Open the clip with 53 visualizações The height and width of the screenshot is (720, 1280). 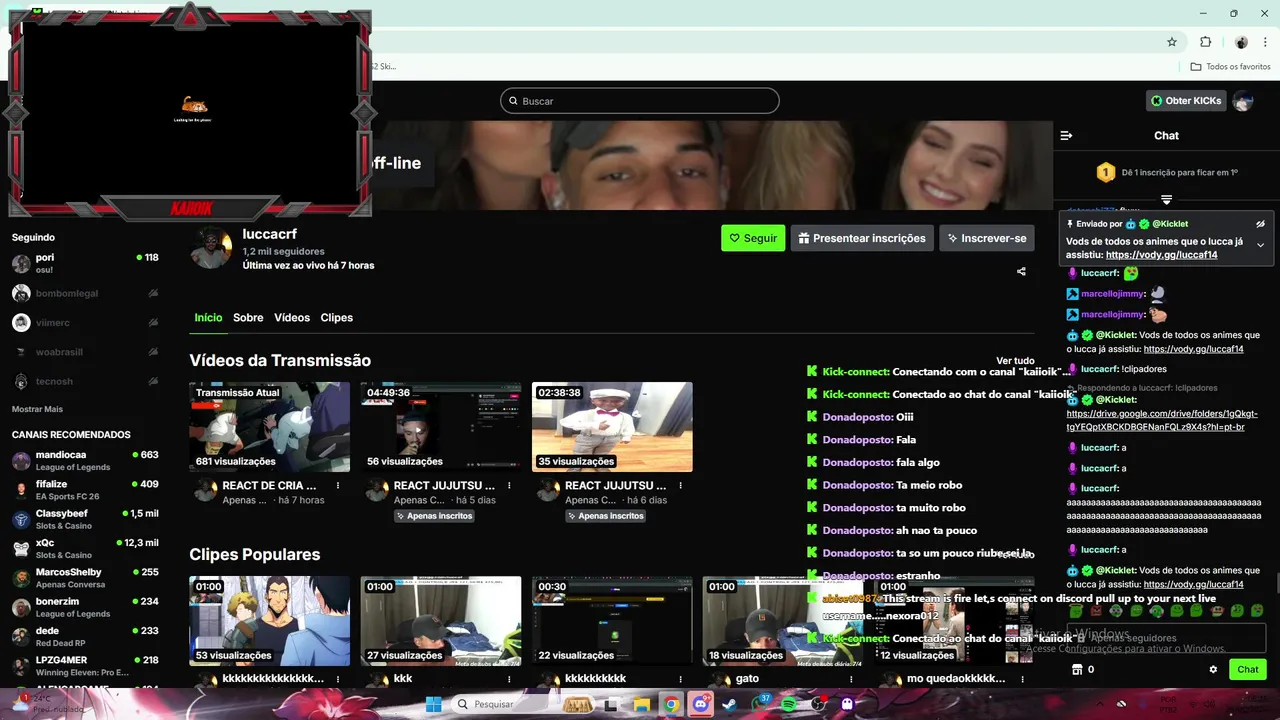(270, 621)
